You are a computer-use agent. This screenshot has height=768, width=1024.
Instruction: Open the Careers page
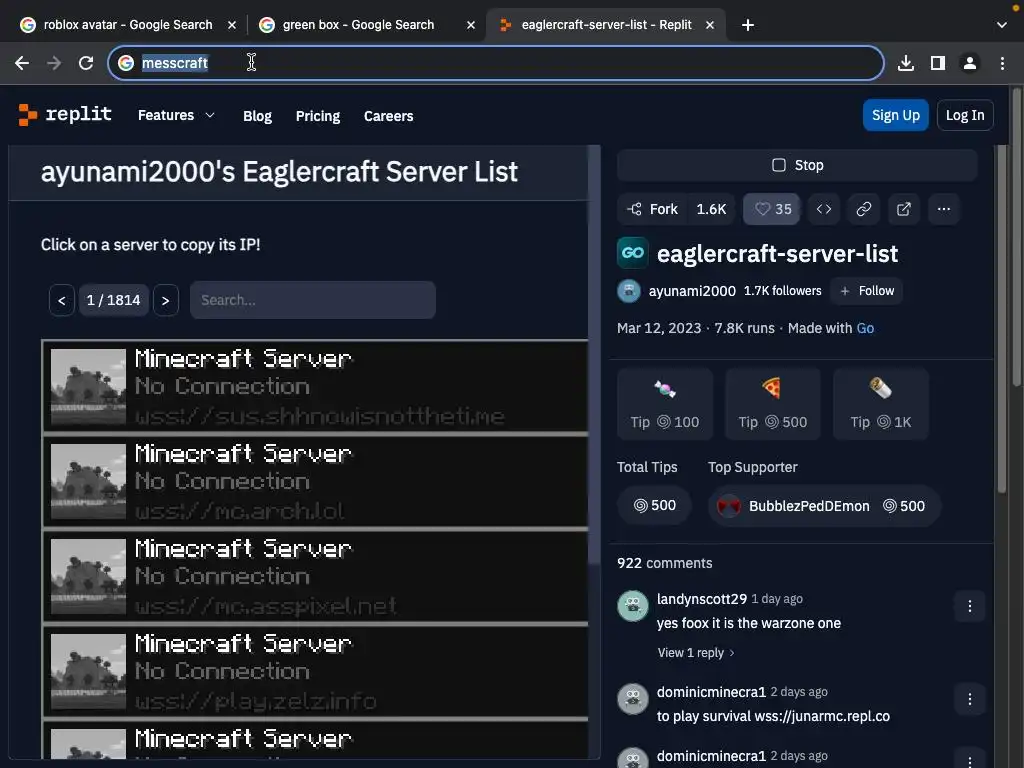click(x=388, y=116)
